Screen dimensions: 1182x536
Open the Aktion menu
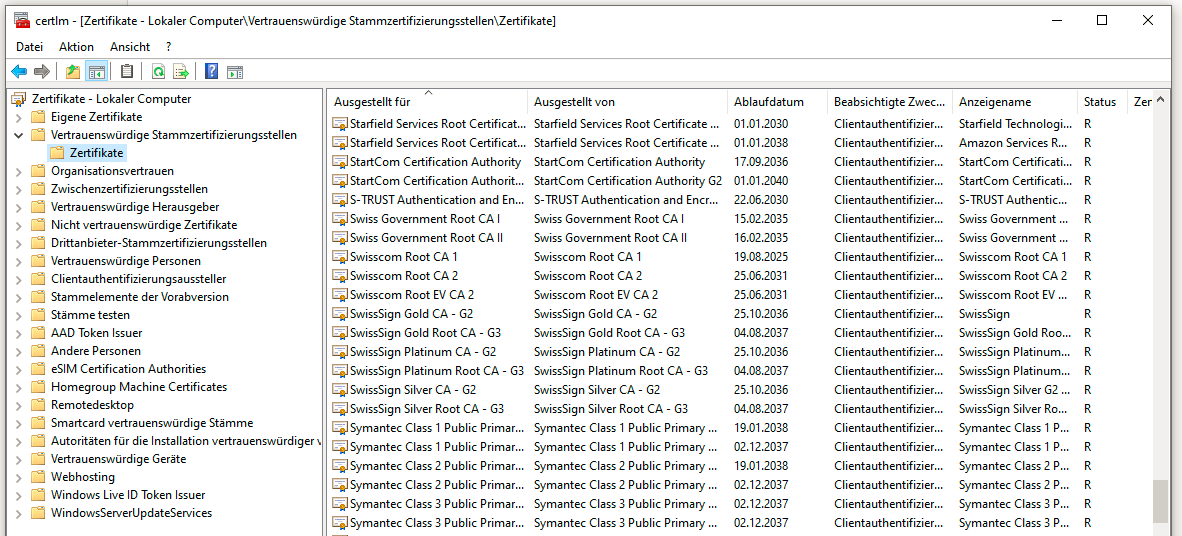point(76,46)
